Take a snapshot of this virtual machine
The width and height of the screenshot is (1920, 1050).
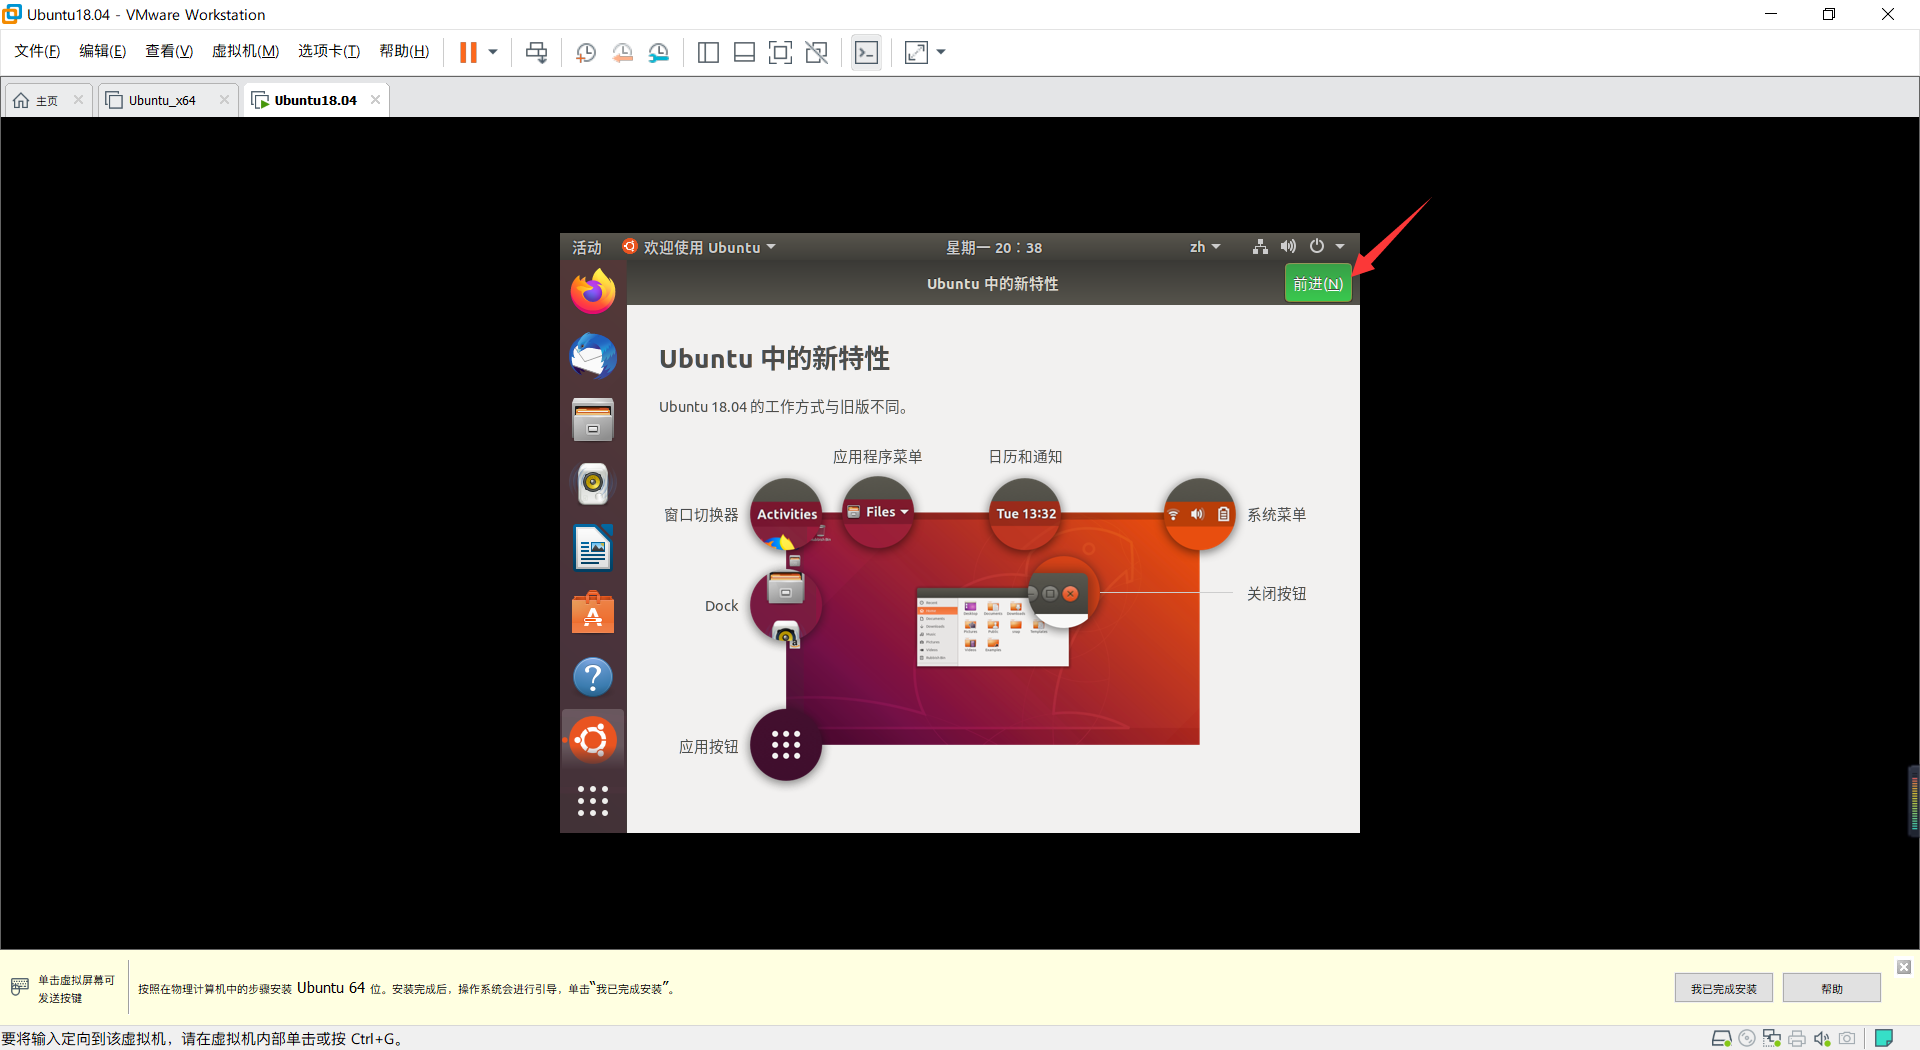(x=586, y=52)
